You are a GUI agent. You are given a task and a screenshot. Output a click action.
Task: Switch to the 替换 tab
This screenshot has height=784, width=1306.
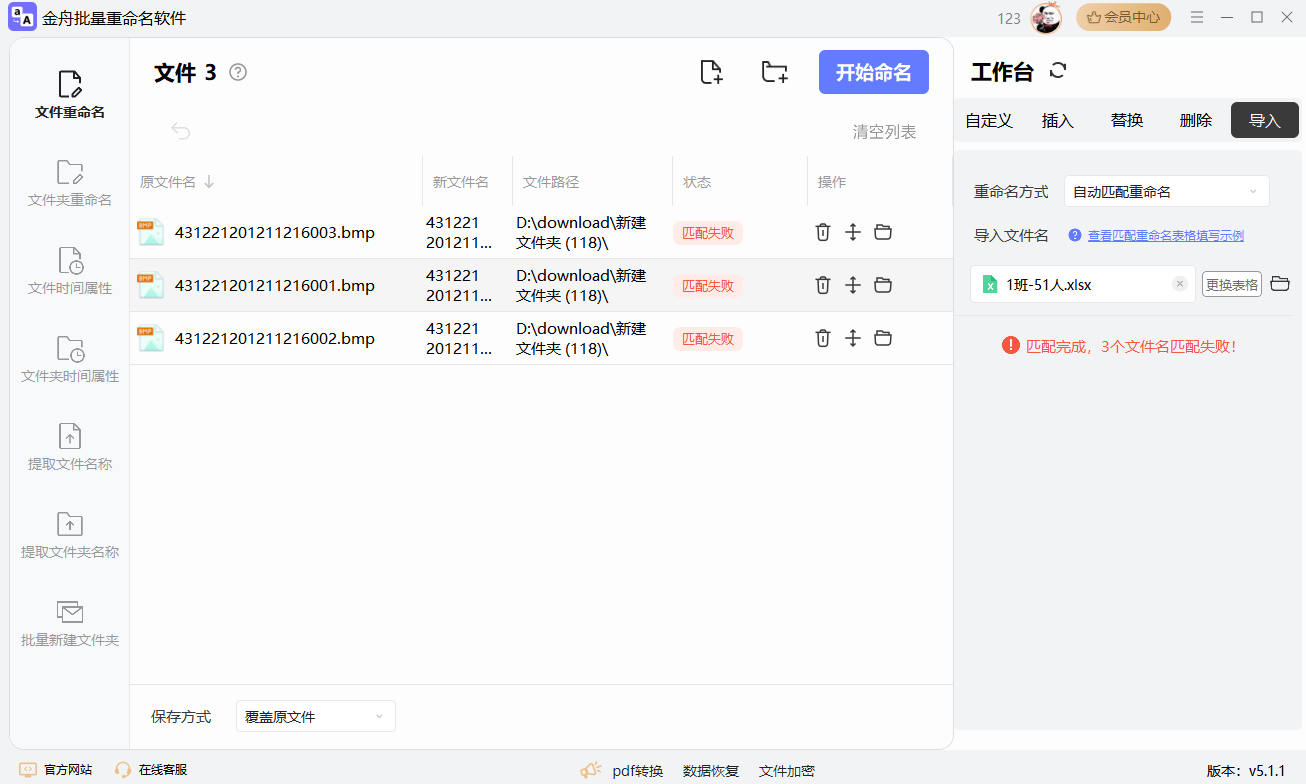click(x=1127, y=120)
